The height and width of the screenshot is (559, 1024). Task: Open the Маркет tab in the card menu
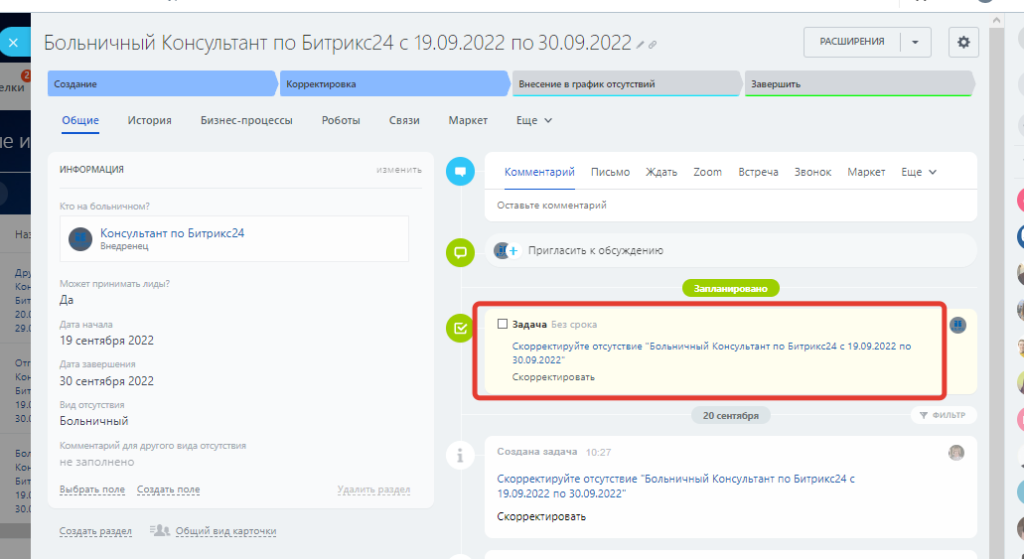[468, 121]
